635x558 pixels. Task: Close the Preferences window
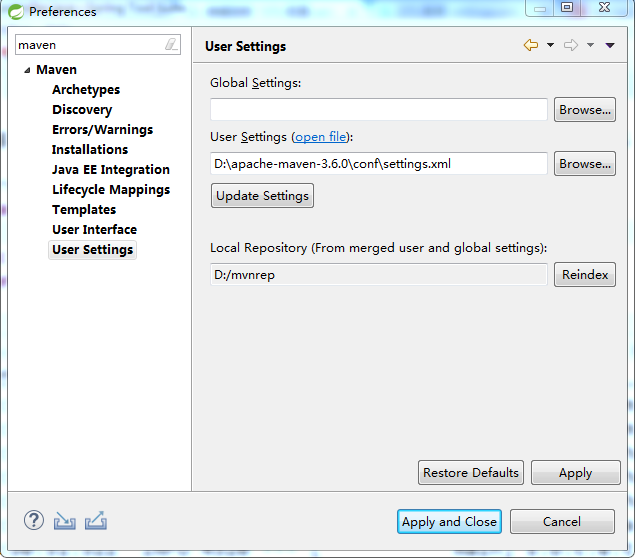coord(604,7)
